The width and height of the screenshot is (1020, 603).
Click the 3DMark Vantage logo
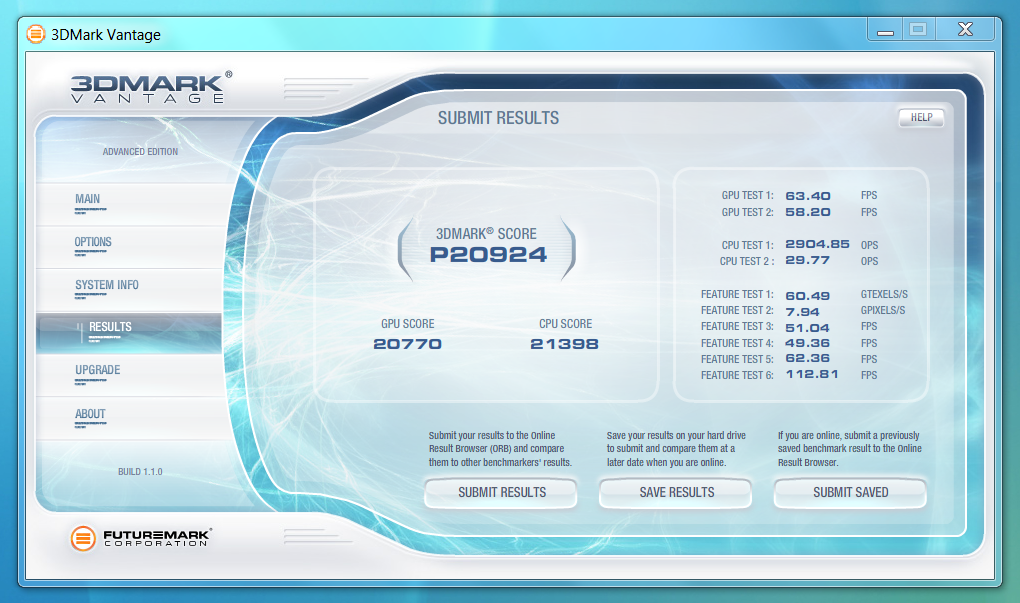pos(151,87)
